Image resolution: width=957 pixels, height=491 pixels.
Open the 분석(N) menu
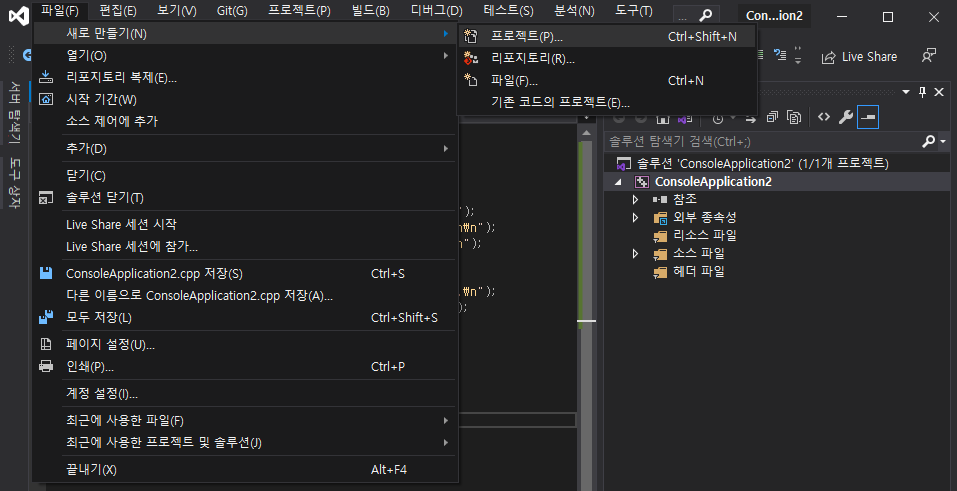[x=574, y=11]
